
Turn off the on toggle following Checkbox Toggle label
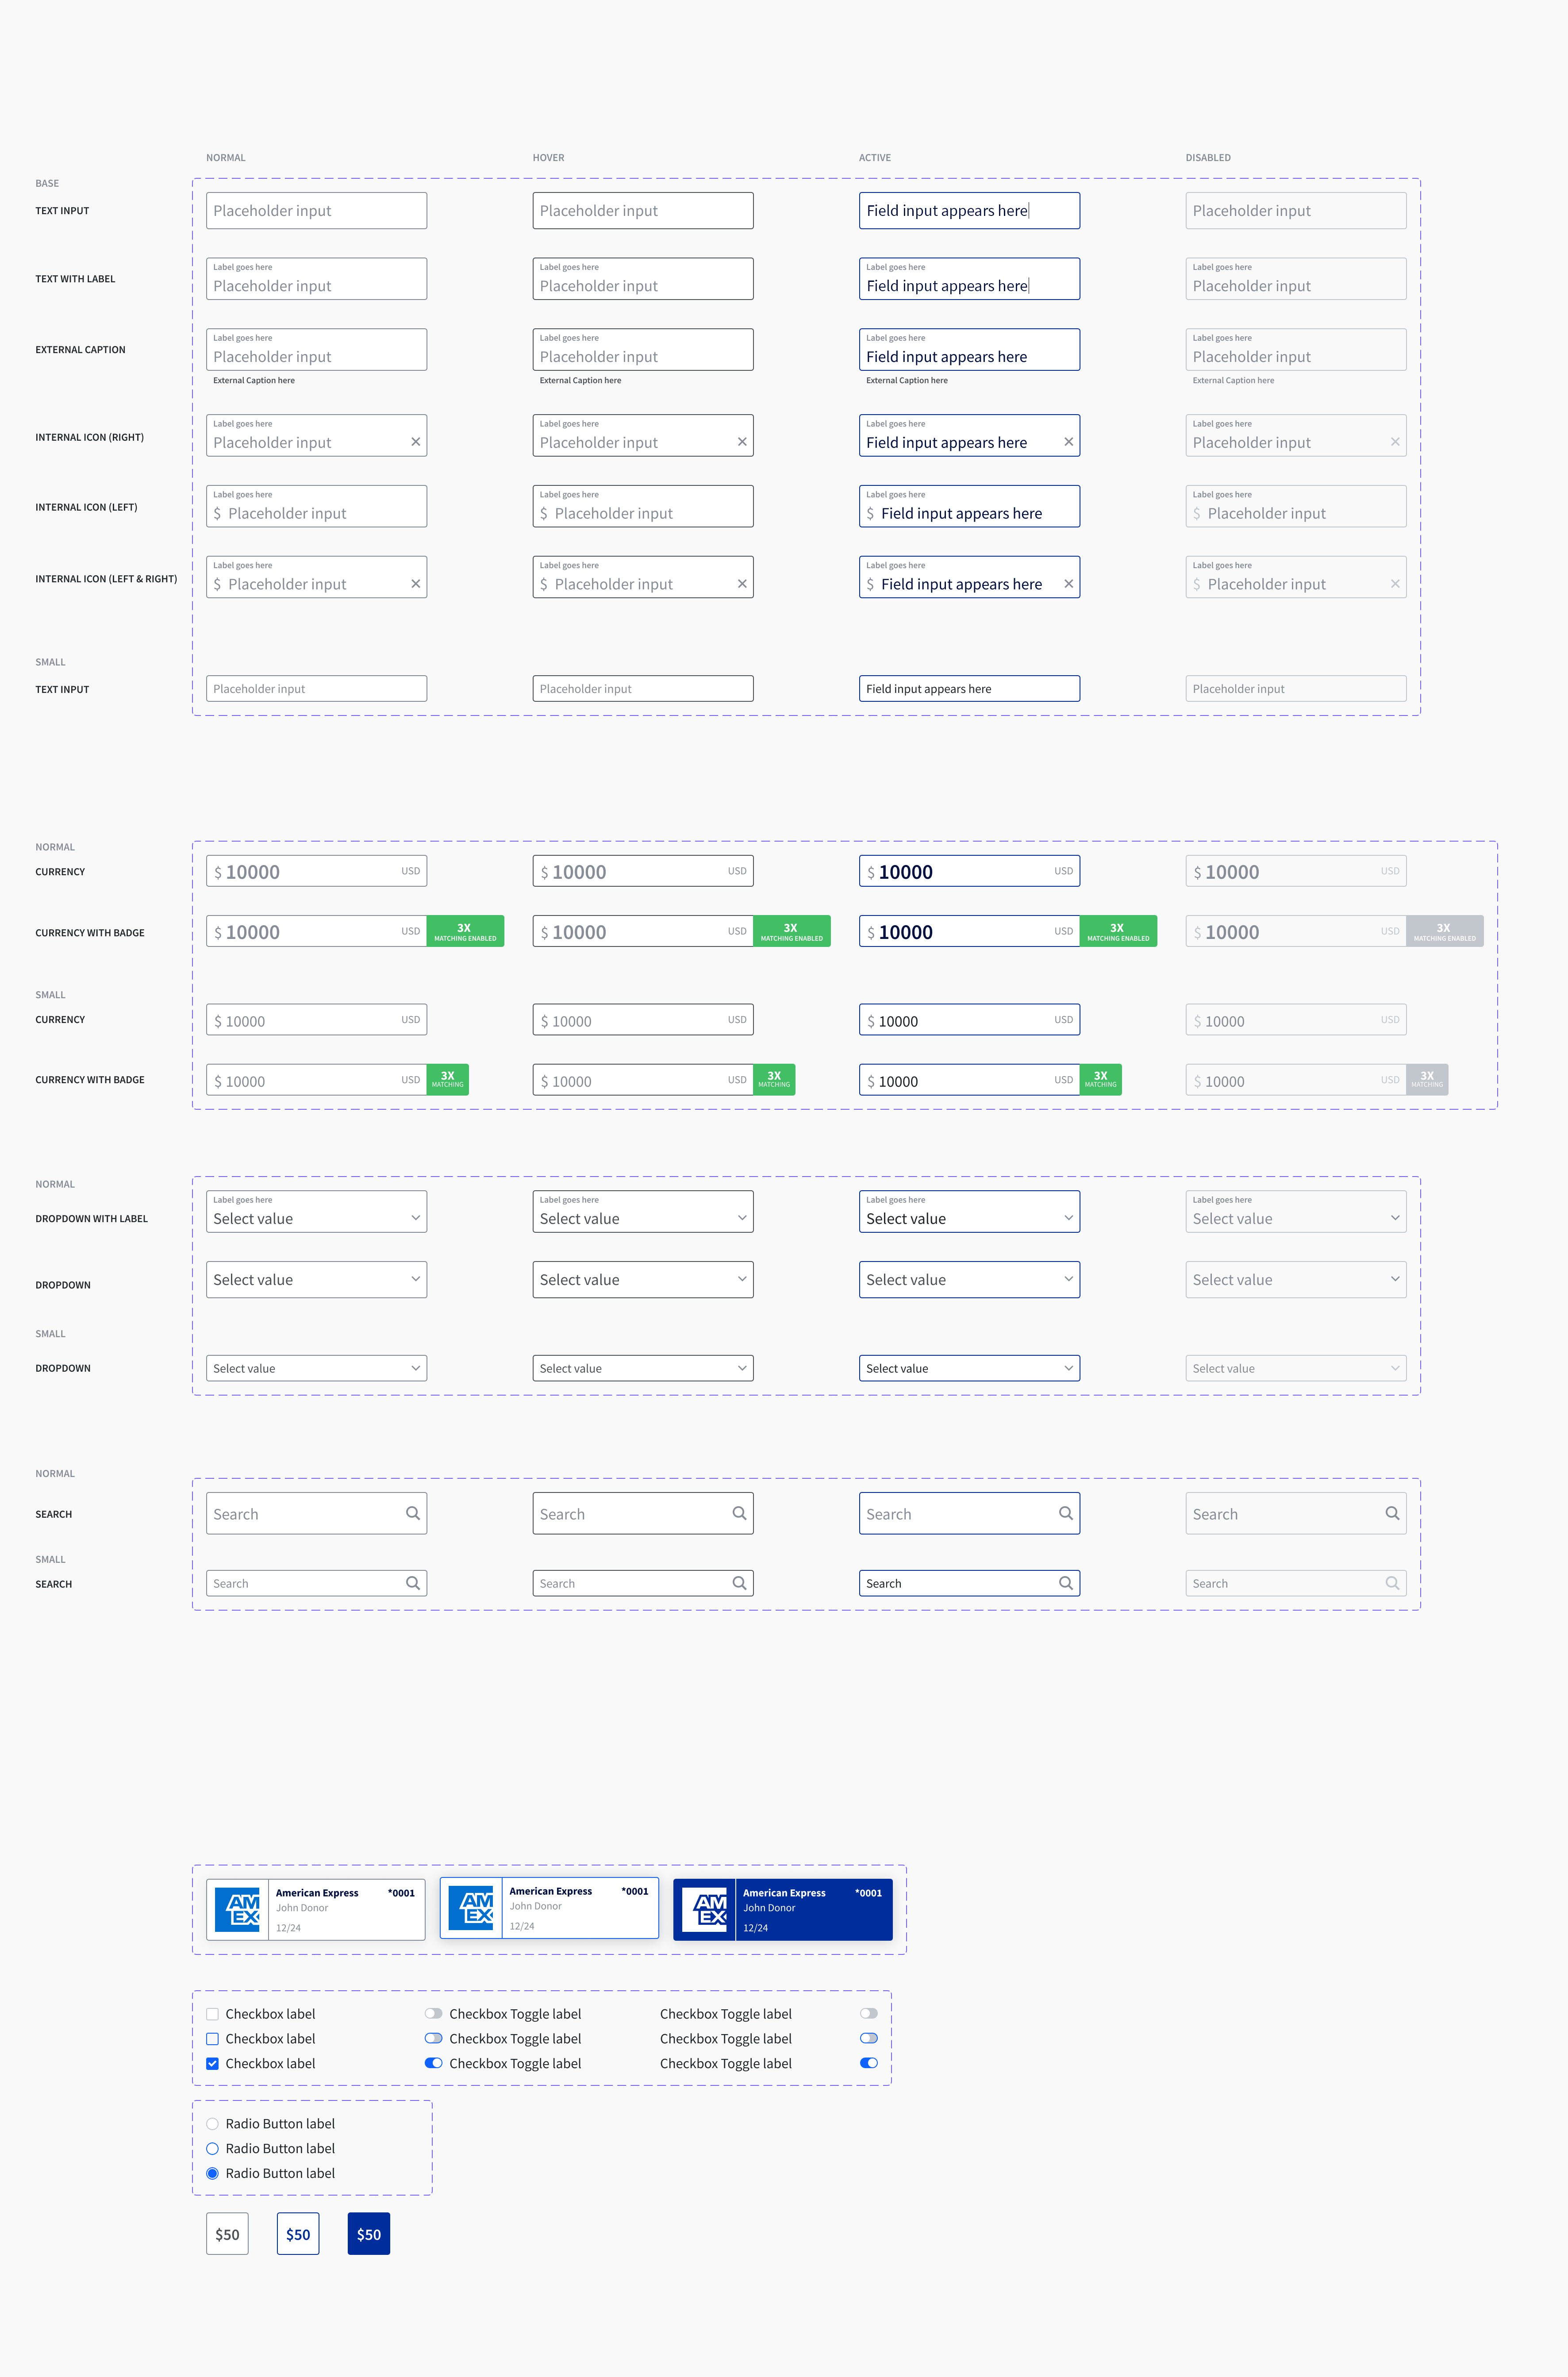(869, 2063)
